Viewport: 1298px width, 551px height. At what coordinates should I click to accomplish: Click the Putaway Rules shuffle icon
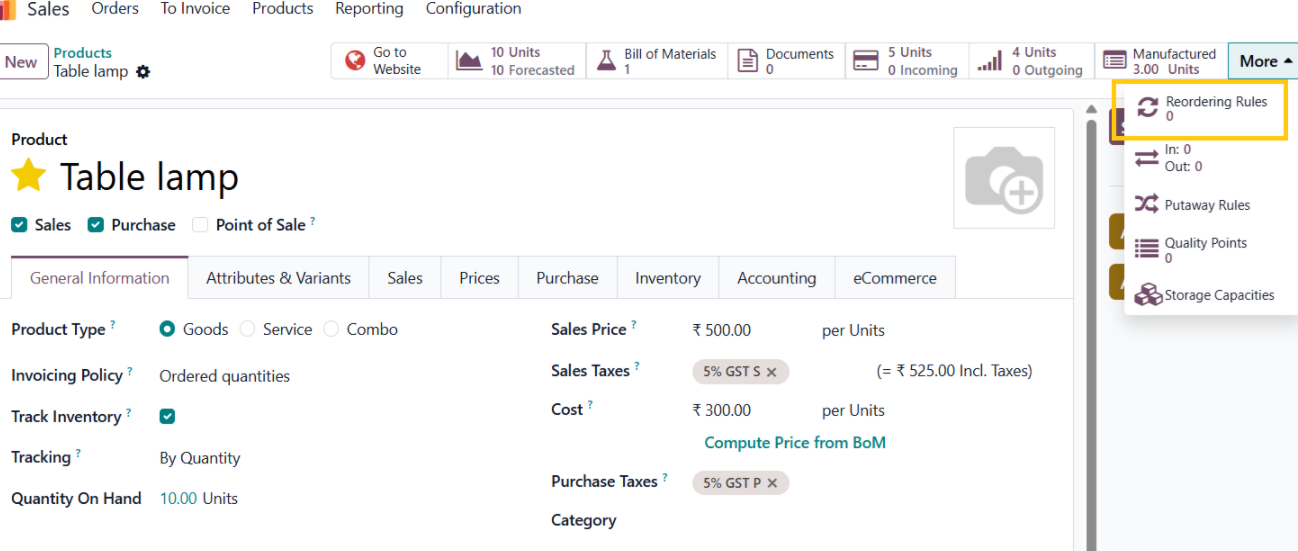(x=1147, y=205)
